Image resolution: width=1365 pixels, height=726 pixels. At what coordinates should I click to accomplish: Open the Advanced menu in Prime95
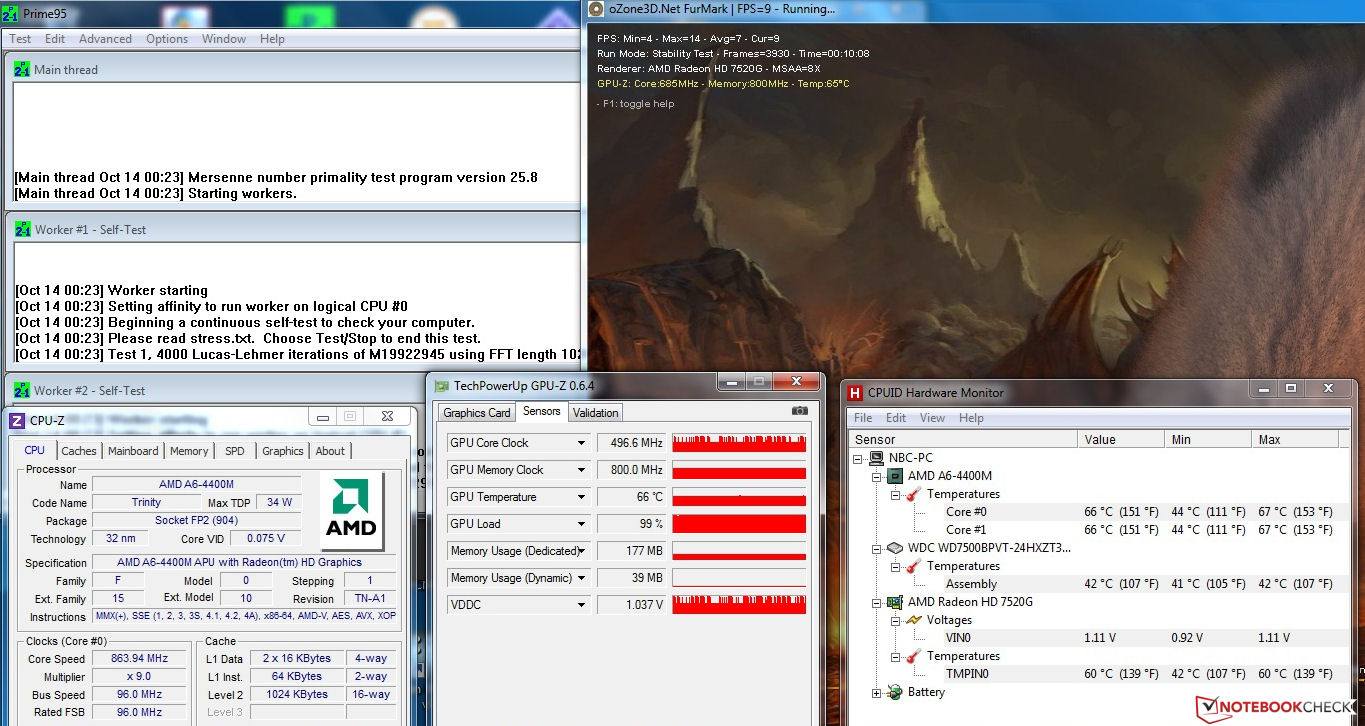105,39
